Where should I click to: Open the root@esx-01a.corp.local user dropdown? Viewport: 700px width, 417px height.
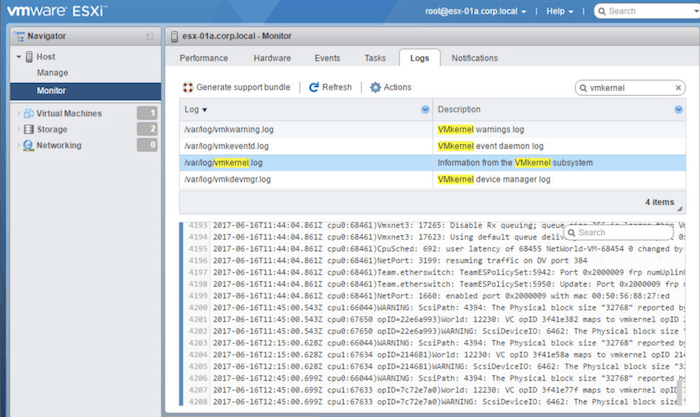point(476,11)
